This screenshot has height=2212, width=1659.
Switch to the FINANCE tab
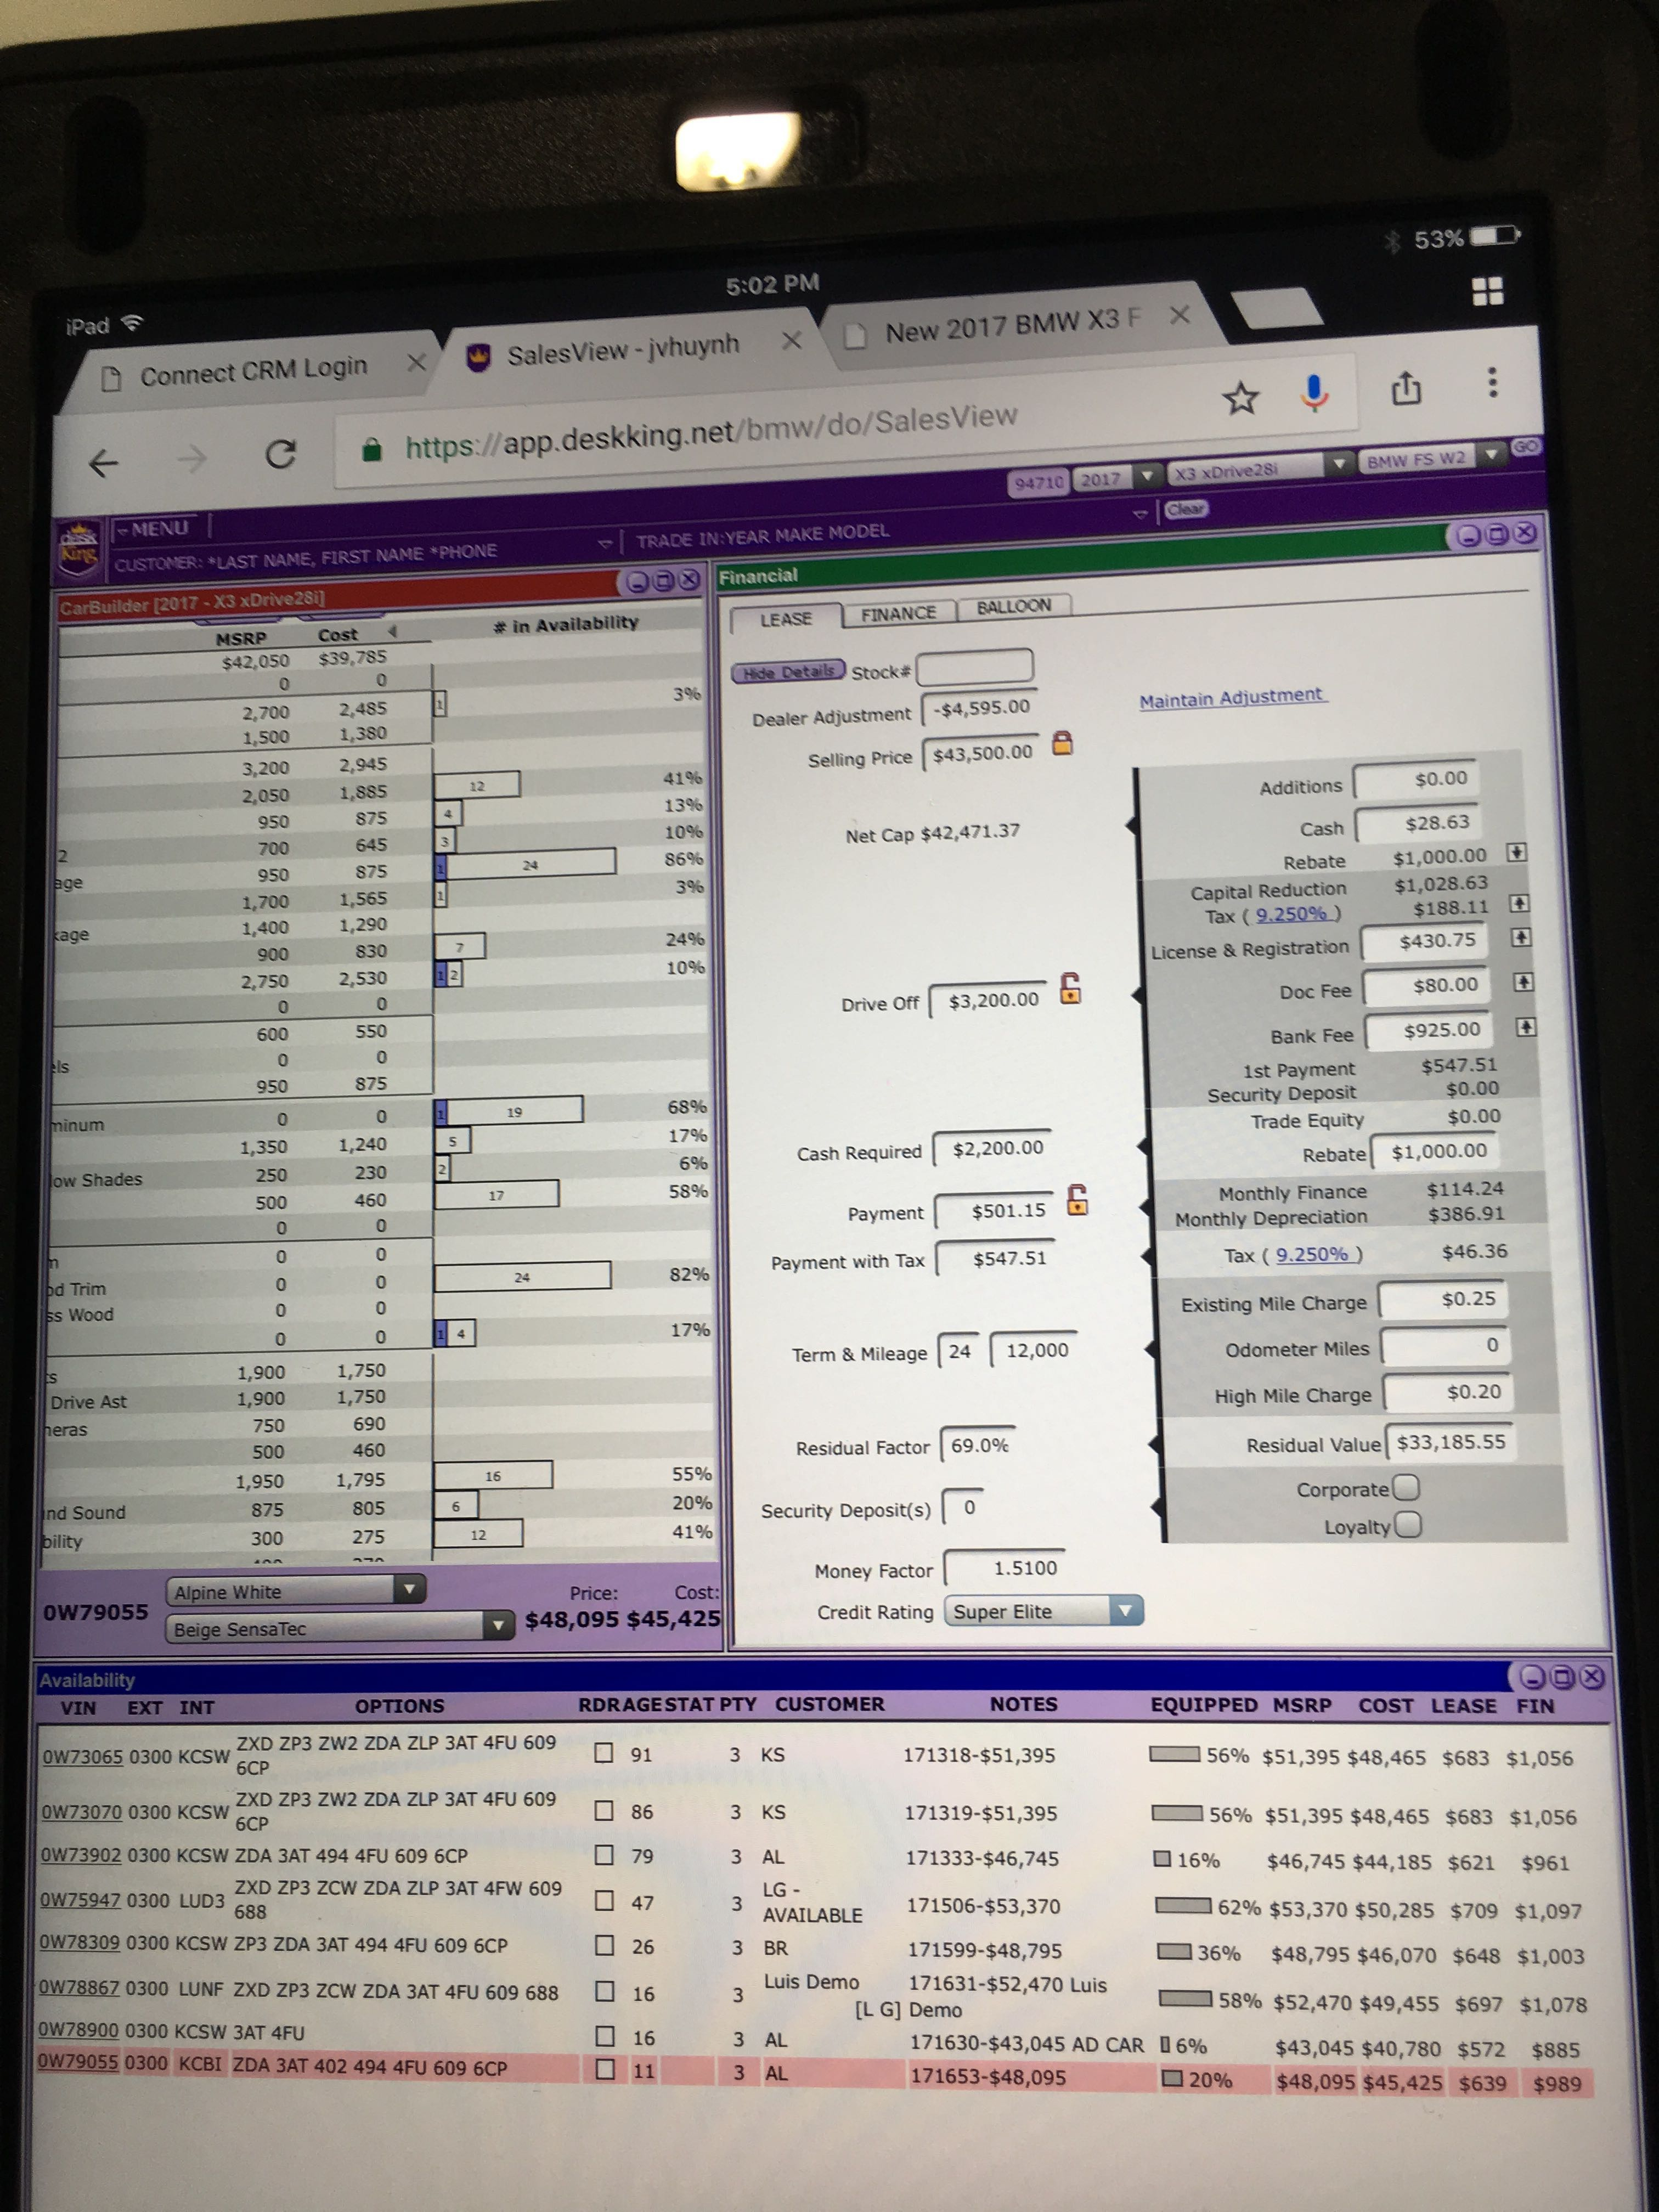898,613
